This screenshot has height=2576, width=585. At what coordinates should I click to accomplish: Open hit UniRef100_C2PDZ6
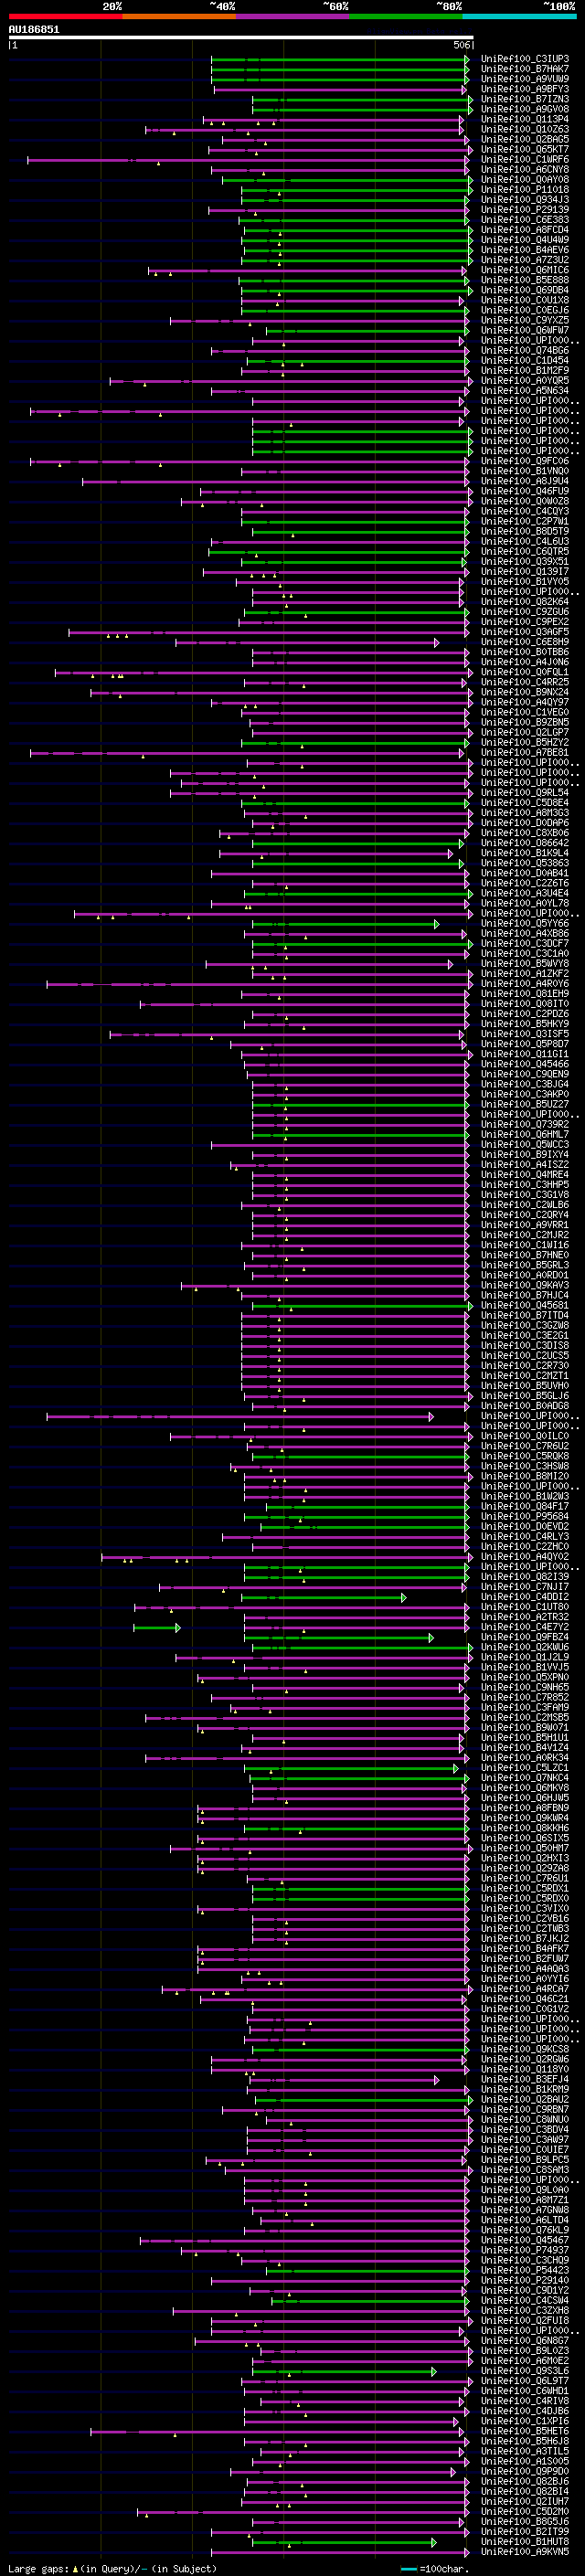click(x=524, y=1014)
